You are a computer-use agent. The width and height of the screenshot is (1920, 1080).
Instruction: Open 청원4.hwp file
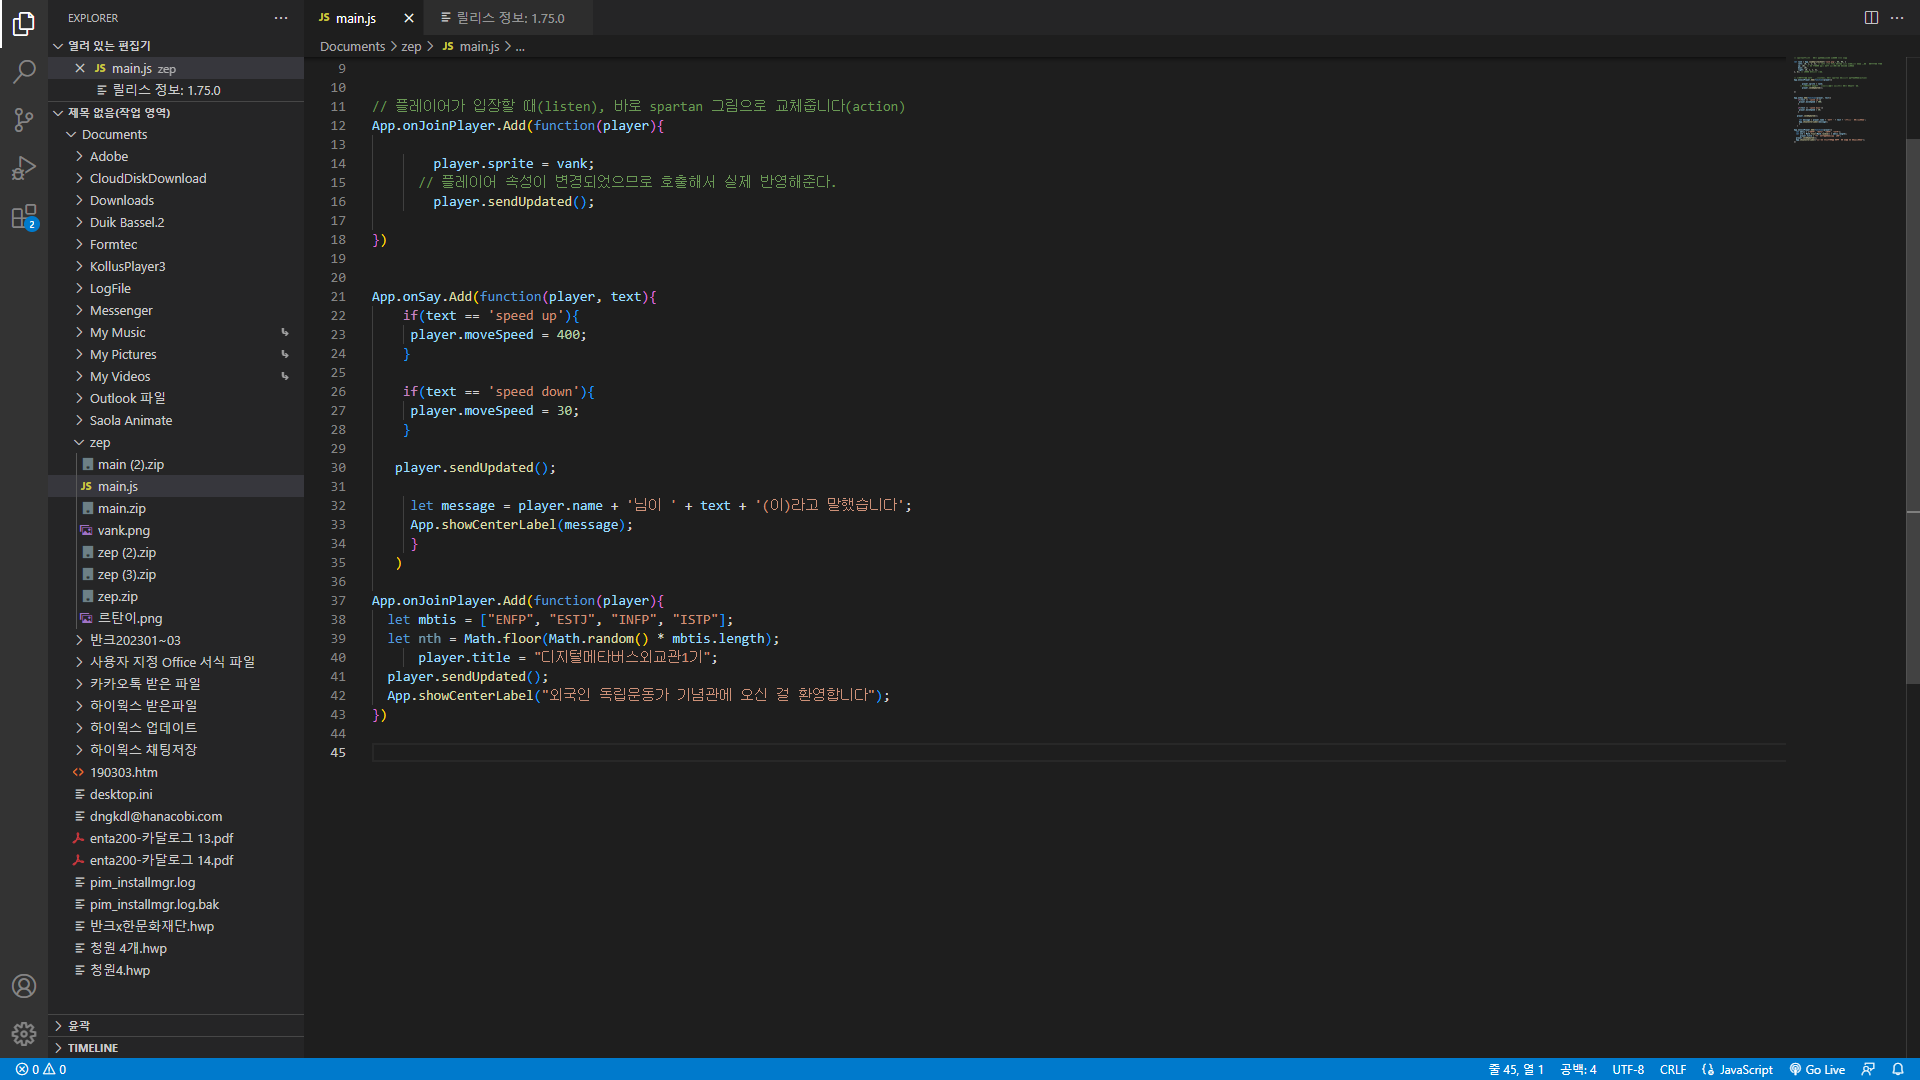pyautogui.click(x=176, y=971)
